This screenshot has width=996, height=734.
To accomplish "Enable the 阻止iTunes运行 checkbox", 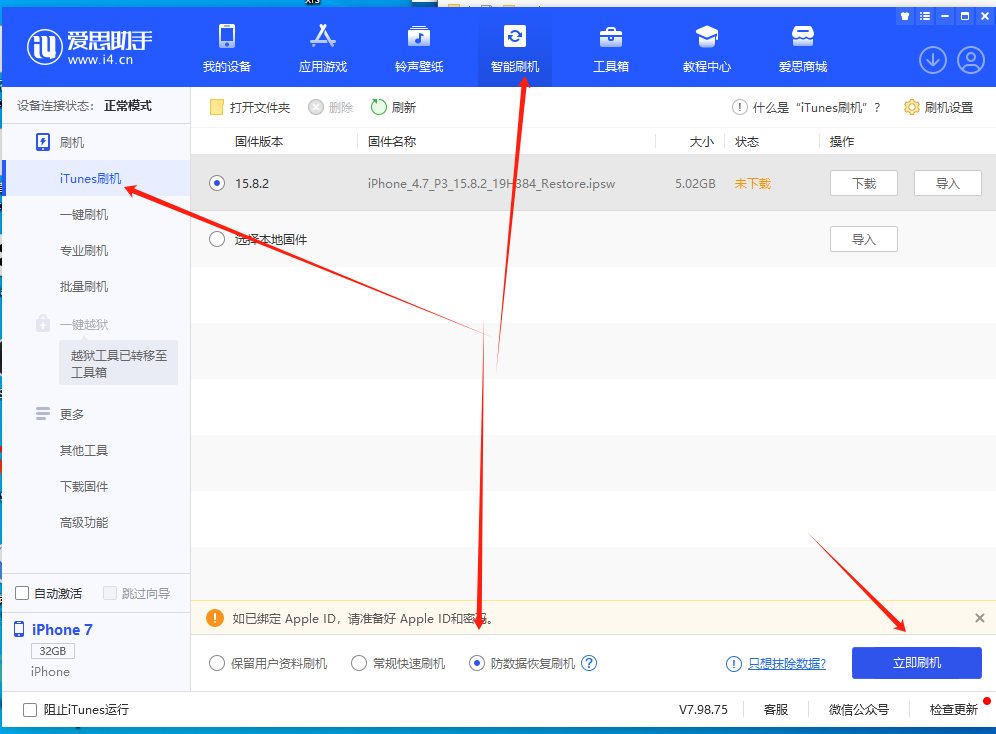I will point(30,709).
